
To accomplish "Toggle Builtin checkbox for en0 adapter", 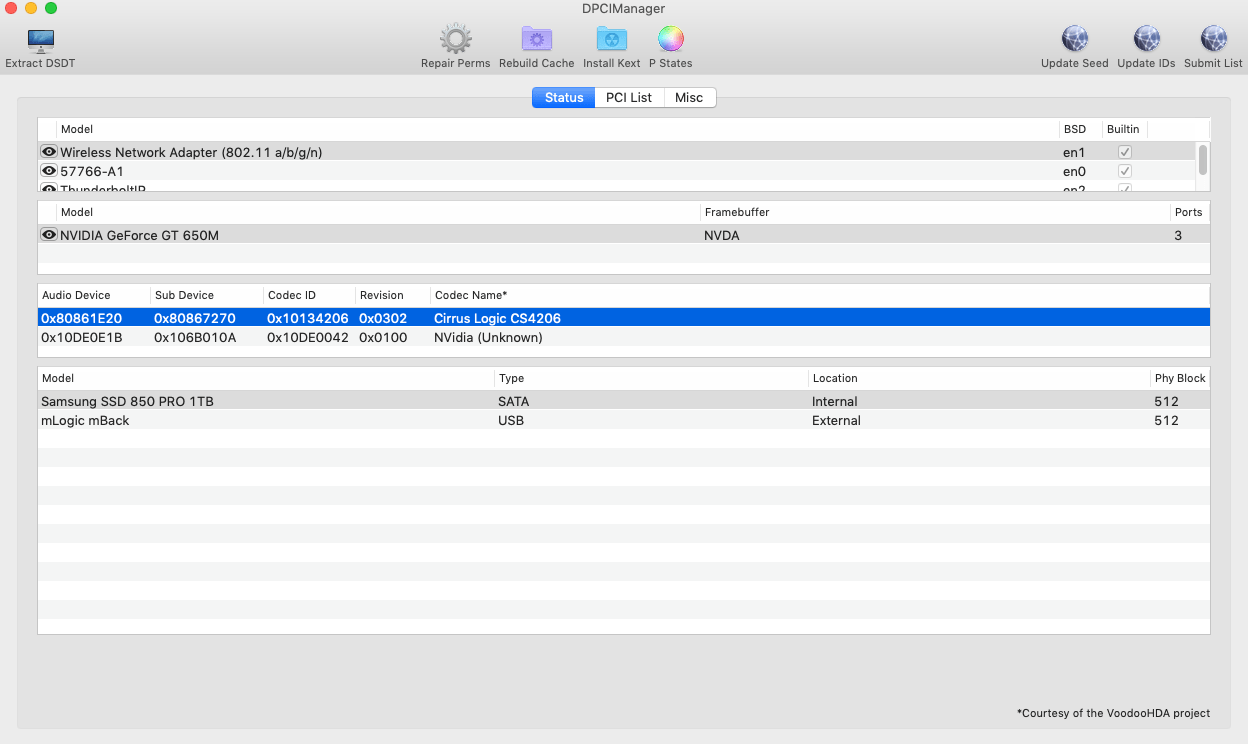I will point(1125,171).
